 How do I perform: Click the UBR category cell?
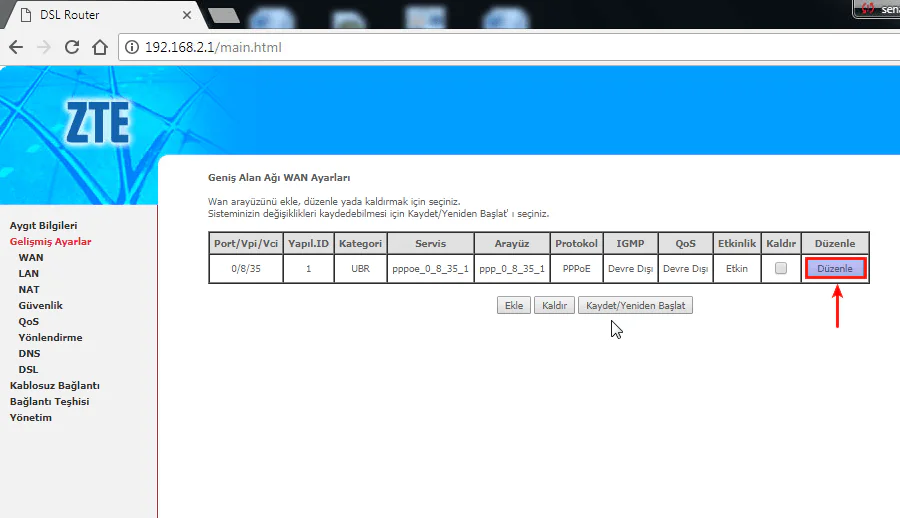click(x=360, y=269)
